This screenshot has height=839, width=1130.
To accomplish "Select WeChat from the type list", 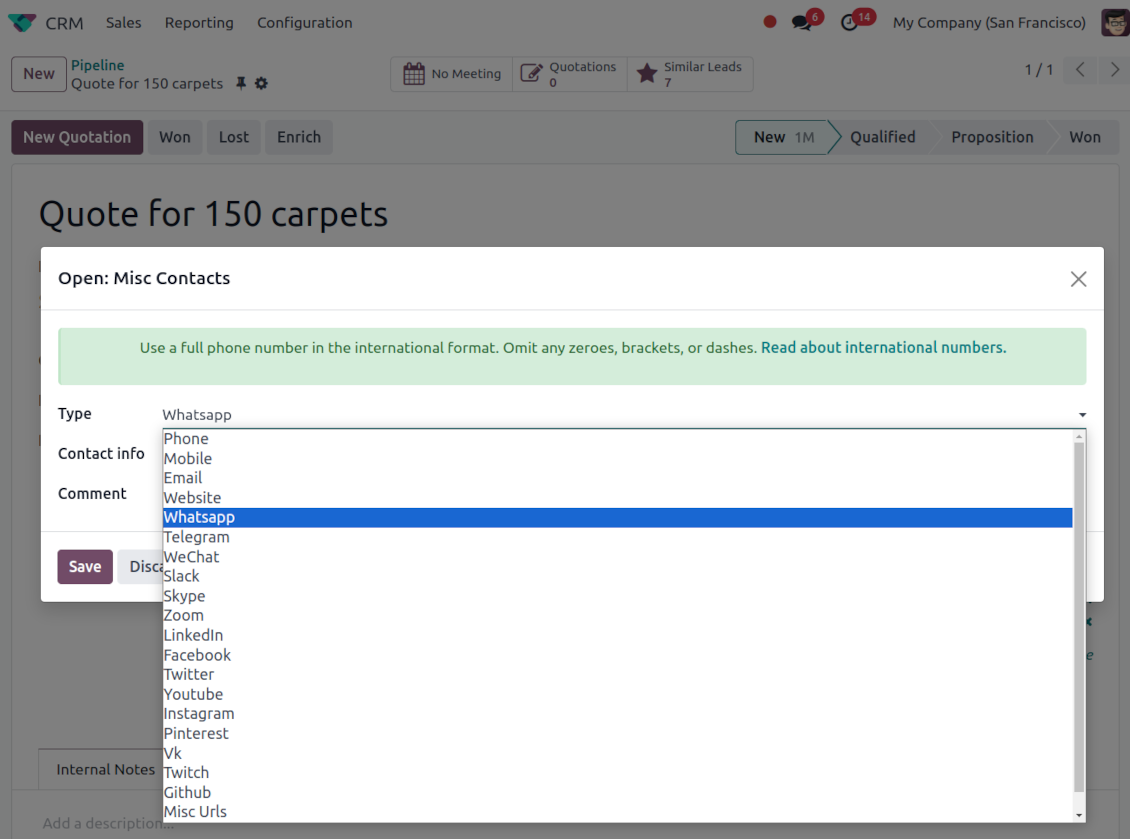I will [618, 557].
